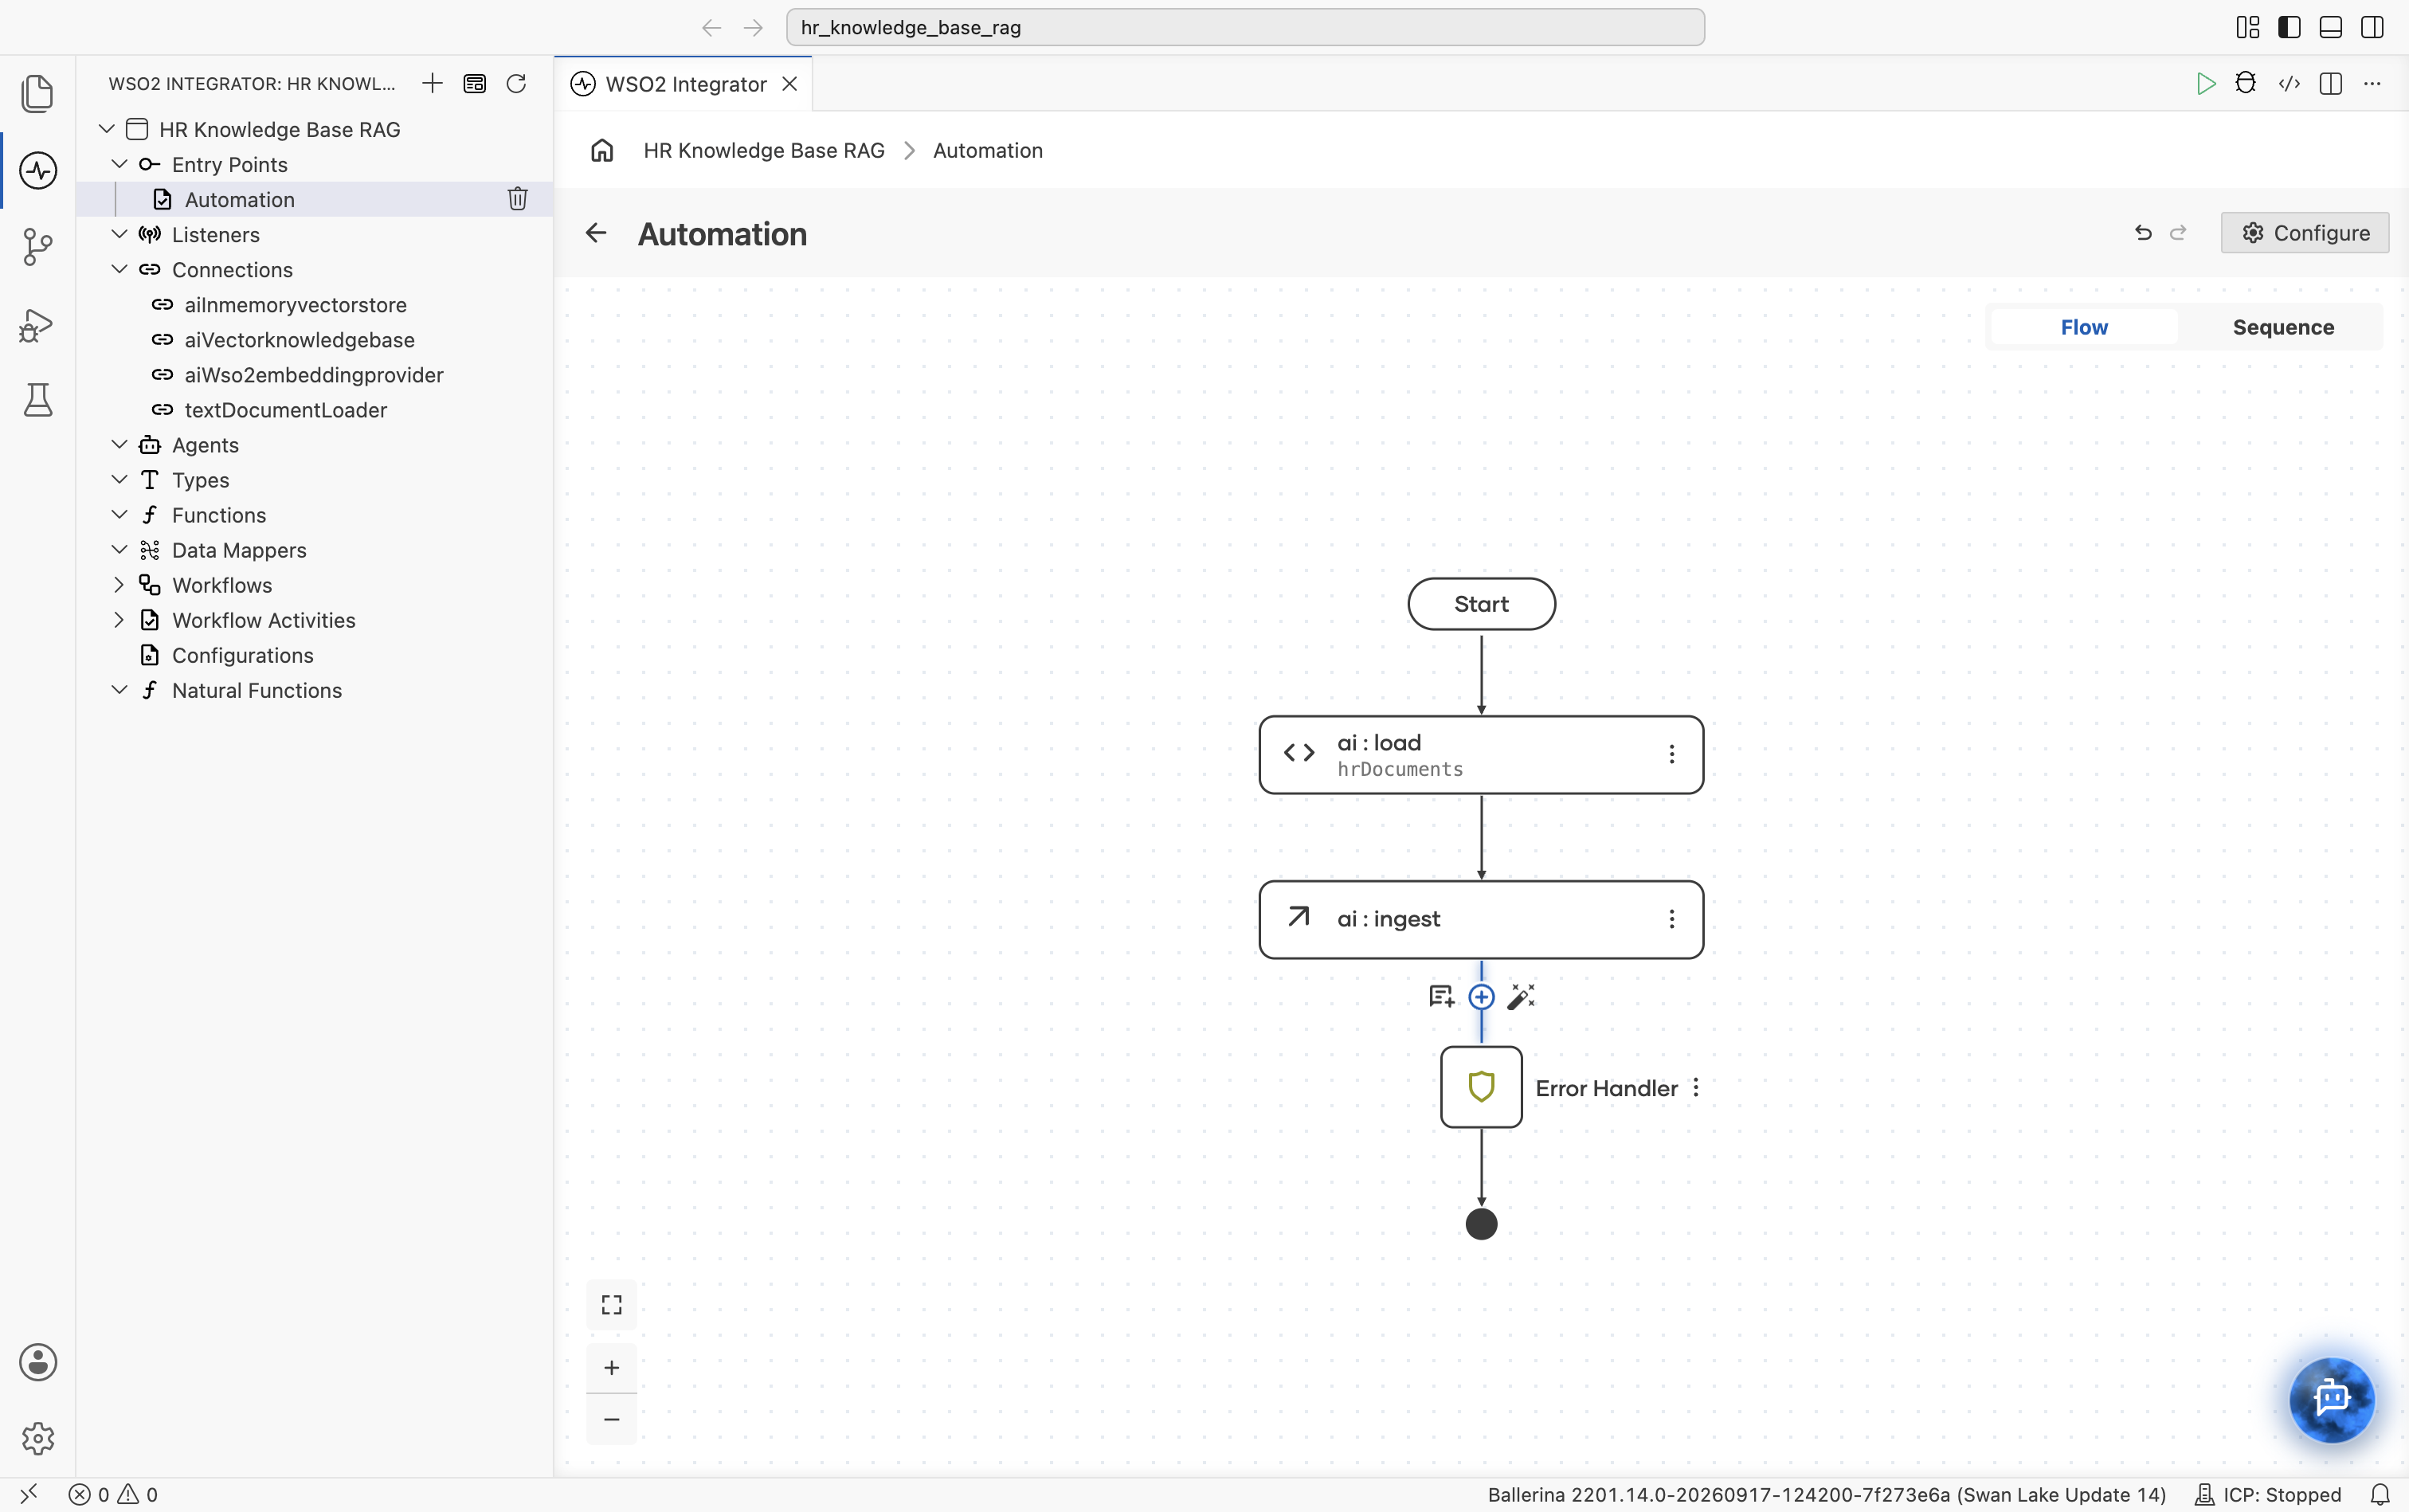
Task: Start debugging with the bug icon
Action: pos(2246,83)
